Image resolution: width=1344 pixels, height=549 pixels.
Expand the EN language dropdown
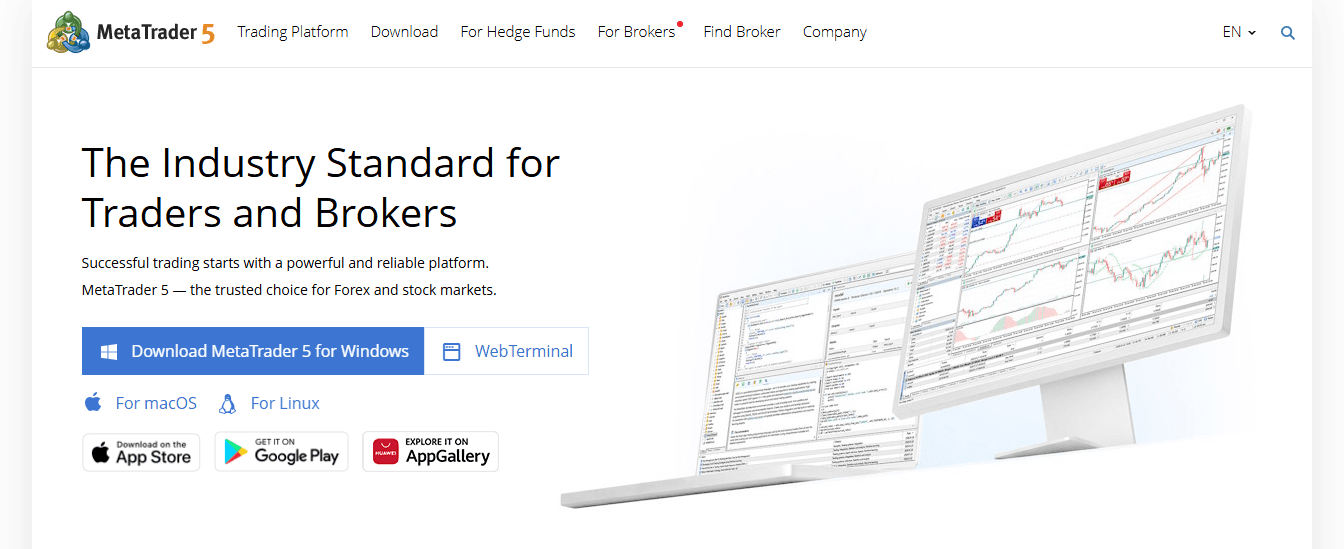point(1239,32)
